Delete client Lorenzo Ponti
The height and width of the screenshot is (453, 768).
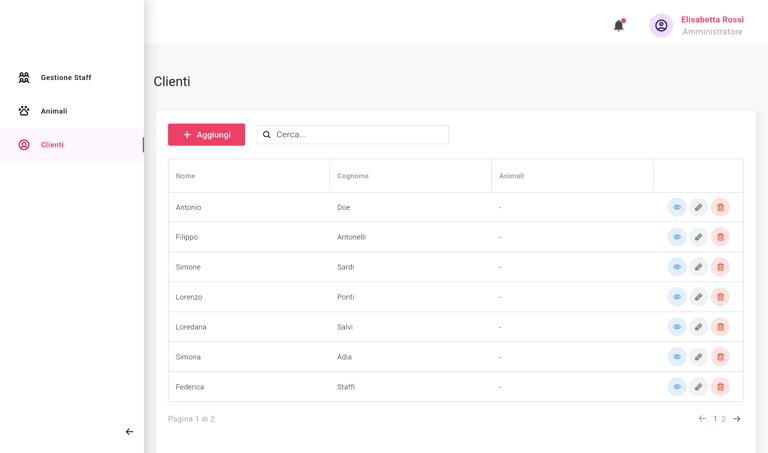click(x=720, y=297)
